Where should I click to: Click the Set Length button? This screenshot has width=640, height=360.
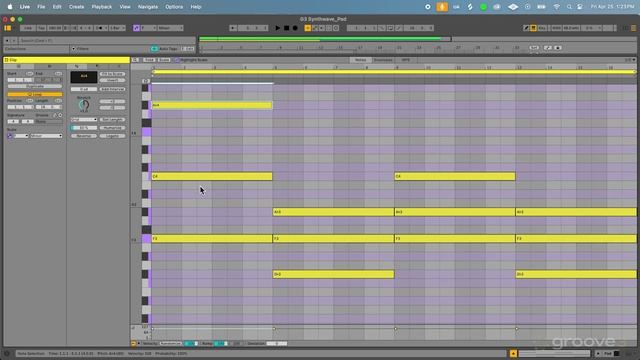click(x=112, y=120)
